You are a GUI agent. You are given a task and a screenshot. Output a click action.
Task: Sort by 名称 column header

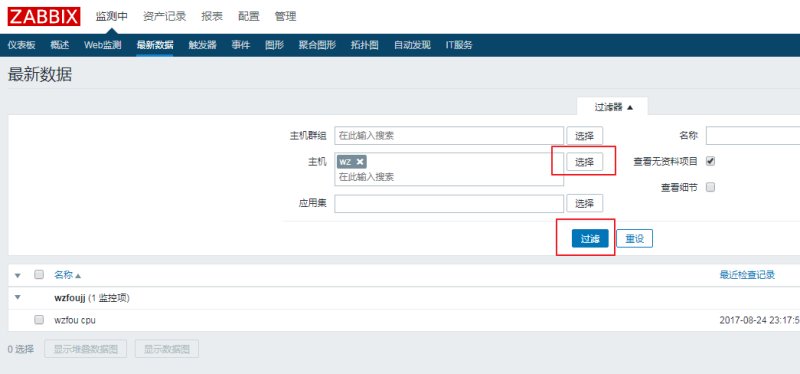[67, 275]
